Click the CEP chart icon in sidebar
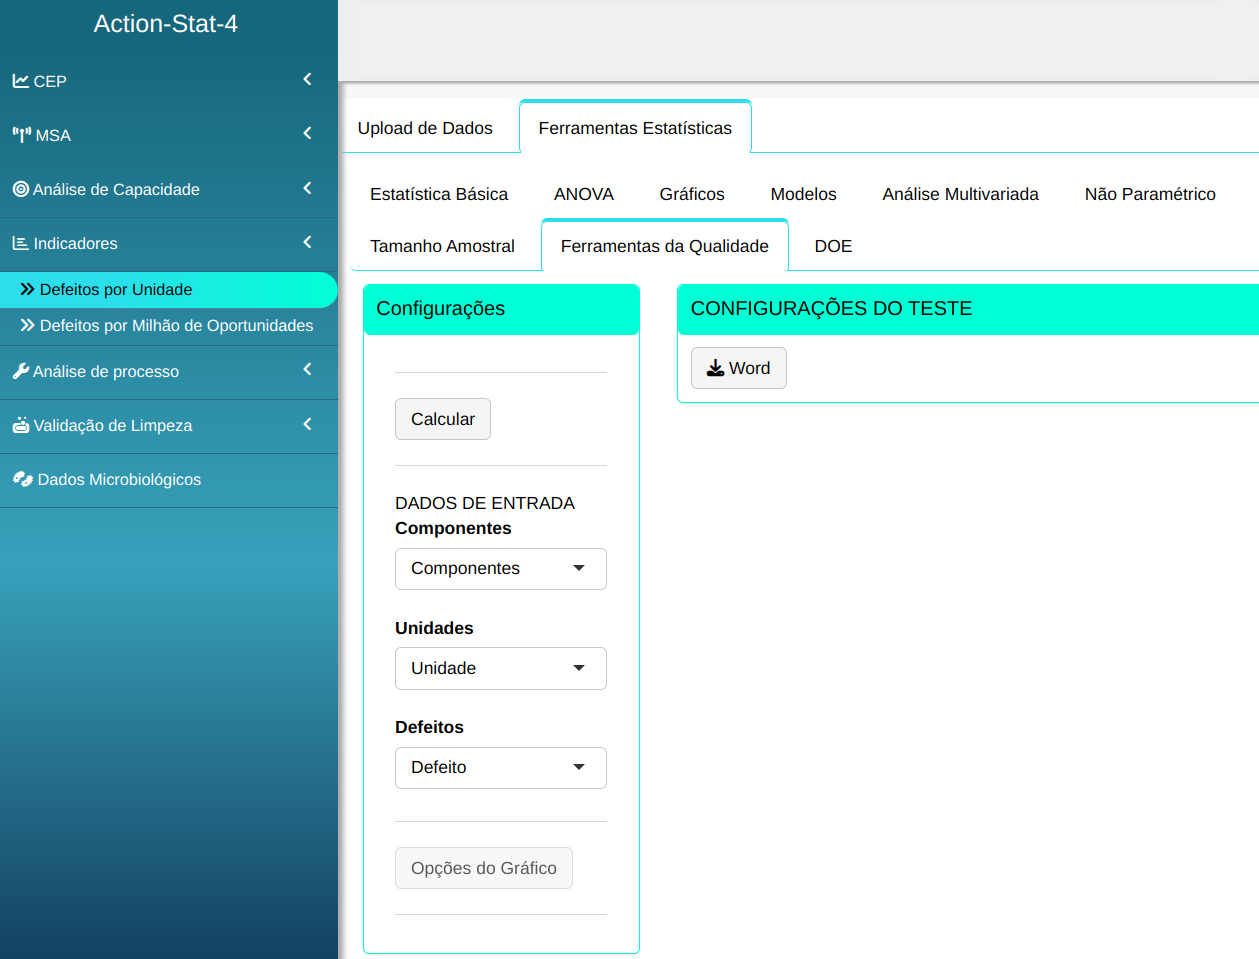 point(20,81)
